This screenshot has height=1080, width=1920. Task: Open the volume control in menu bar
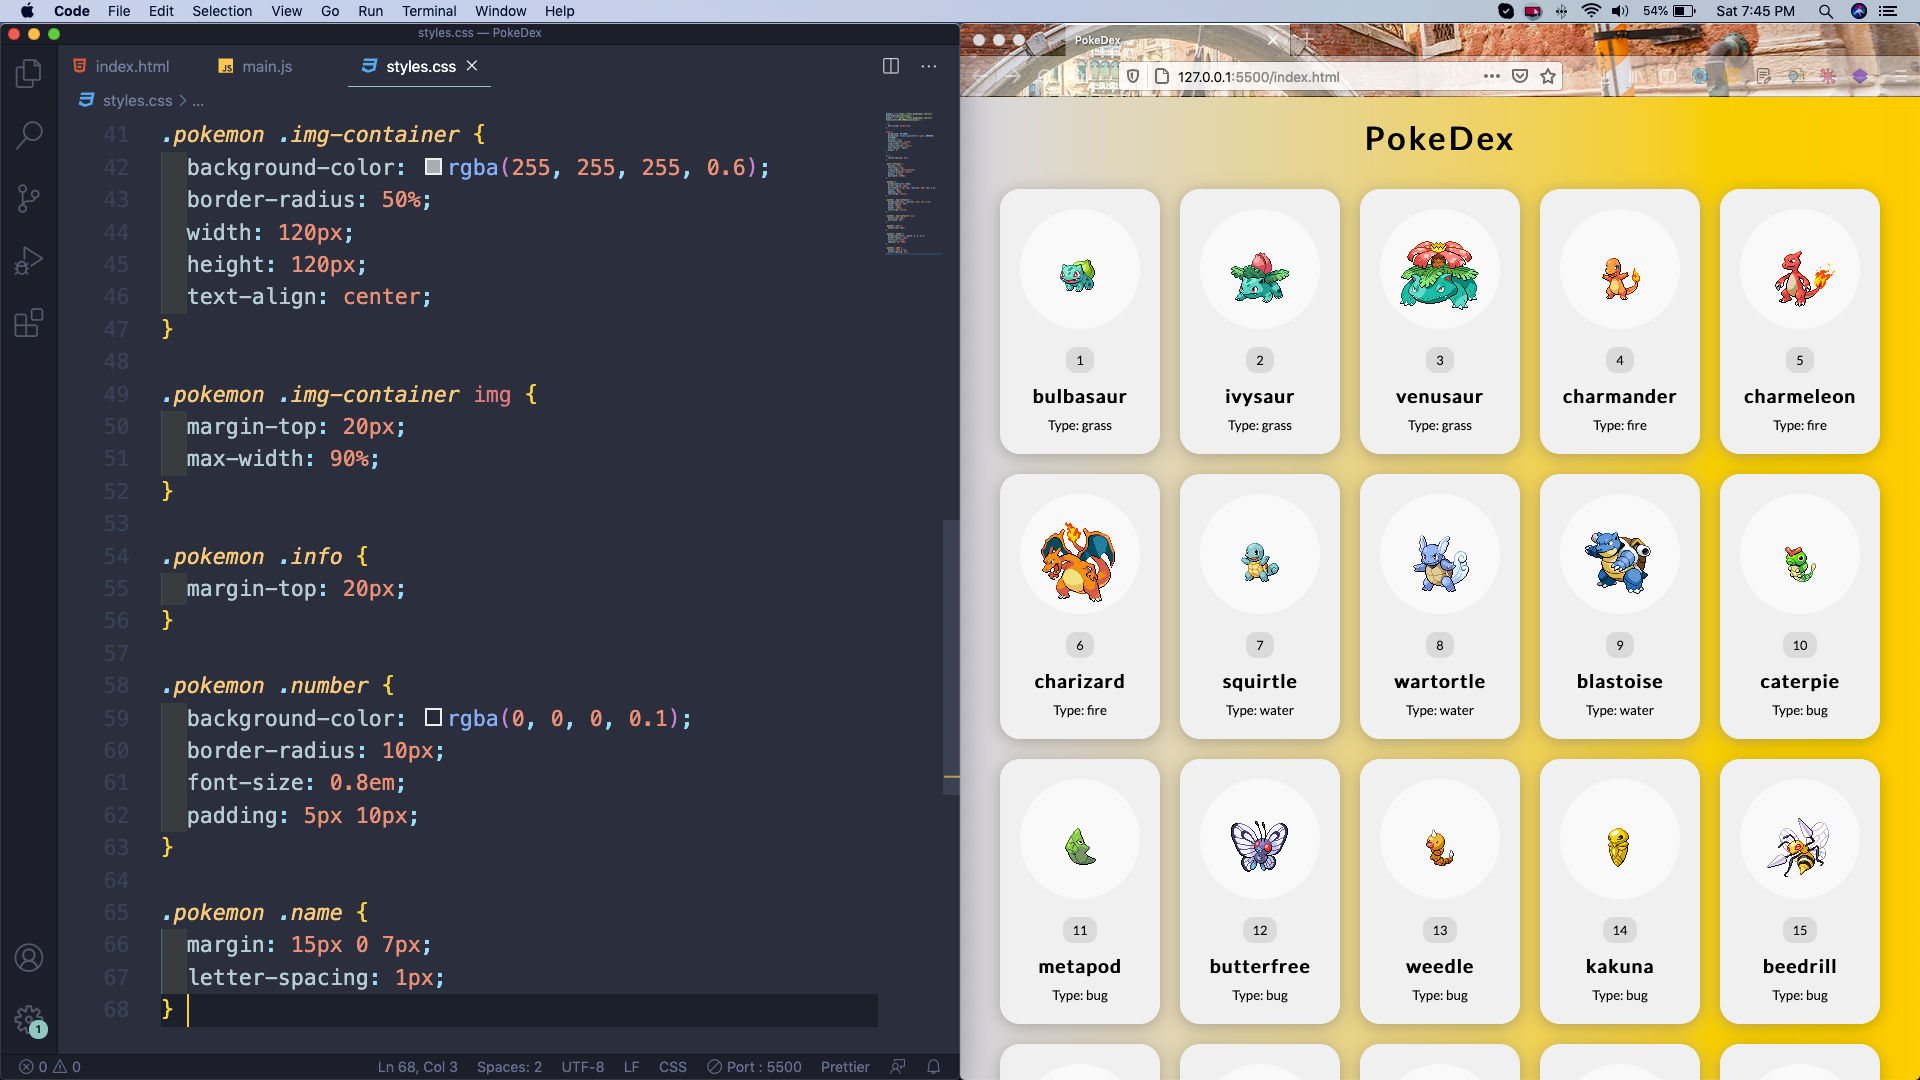[1621, 11]
